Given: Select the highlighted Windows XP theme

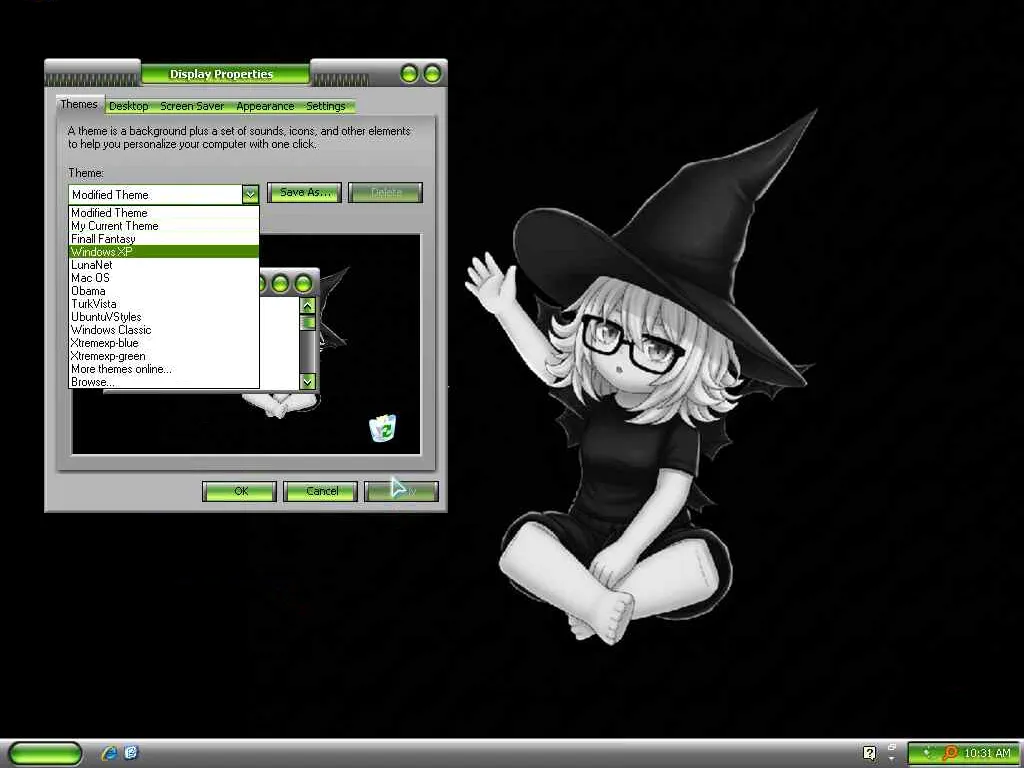Looking at the screenshot, I should 164,252.
